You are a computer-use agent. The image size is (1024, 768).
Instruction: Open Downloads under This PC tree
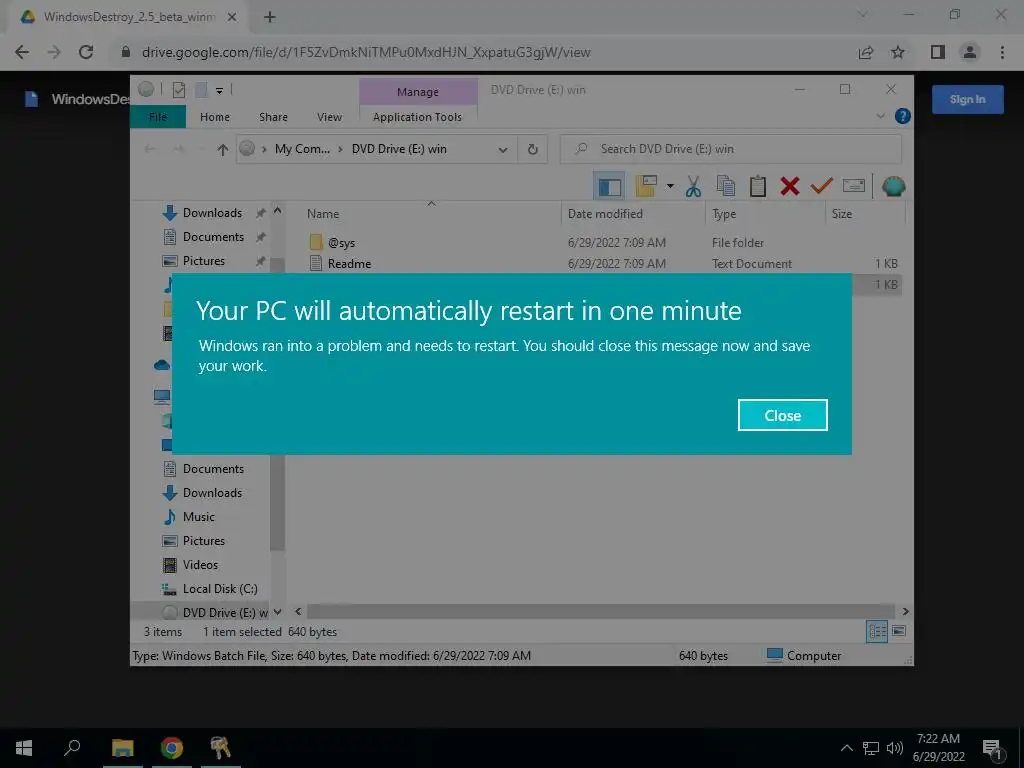click(x=212, y=493)
